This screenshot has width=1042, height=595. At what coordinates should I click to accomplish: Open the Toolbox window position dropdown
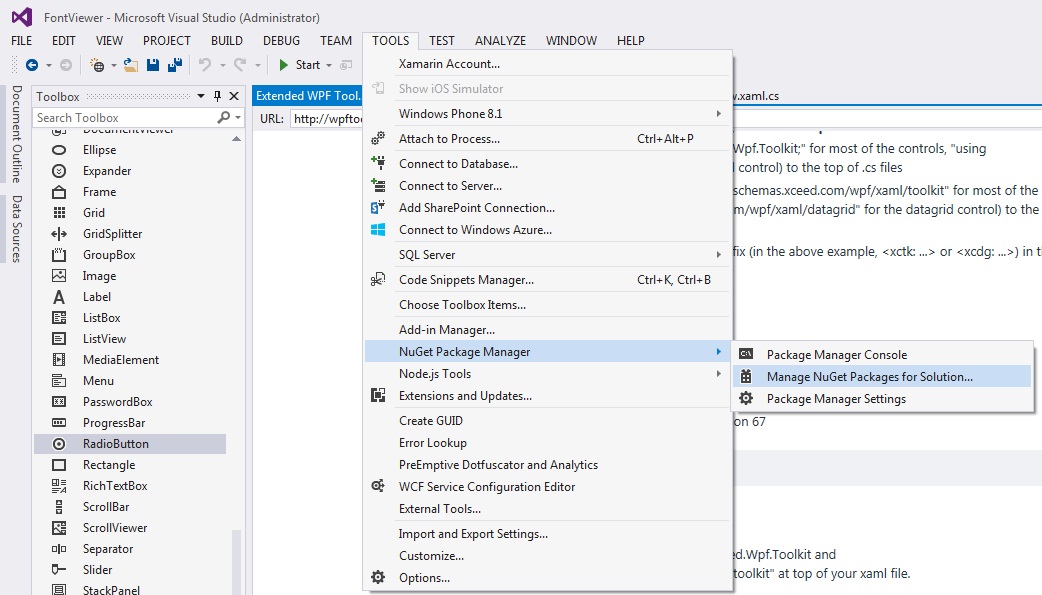point(201,96)
